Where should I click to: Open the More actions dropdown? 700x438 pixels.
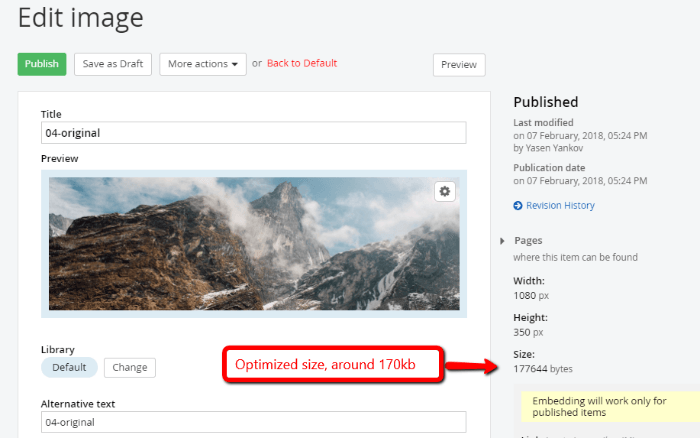204,64
